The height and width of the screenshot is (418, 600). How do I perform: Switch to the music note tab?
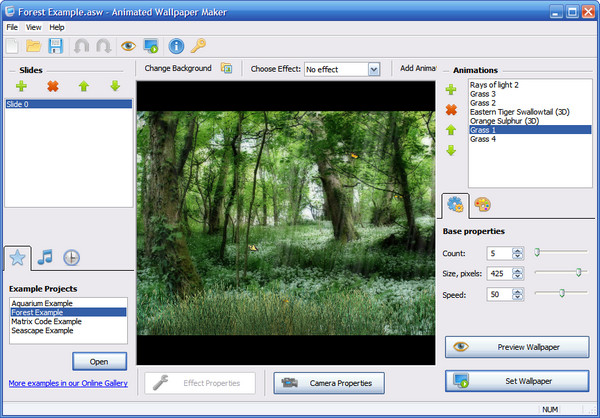pyautogui.click(x=45, y=257)
